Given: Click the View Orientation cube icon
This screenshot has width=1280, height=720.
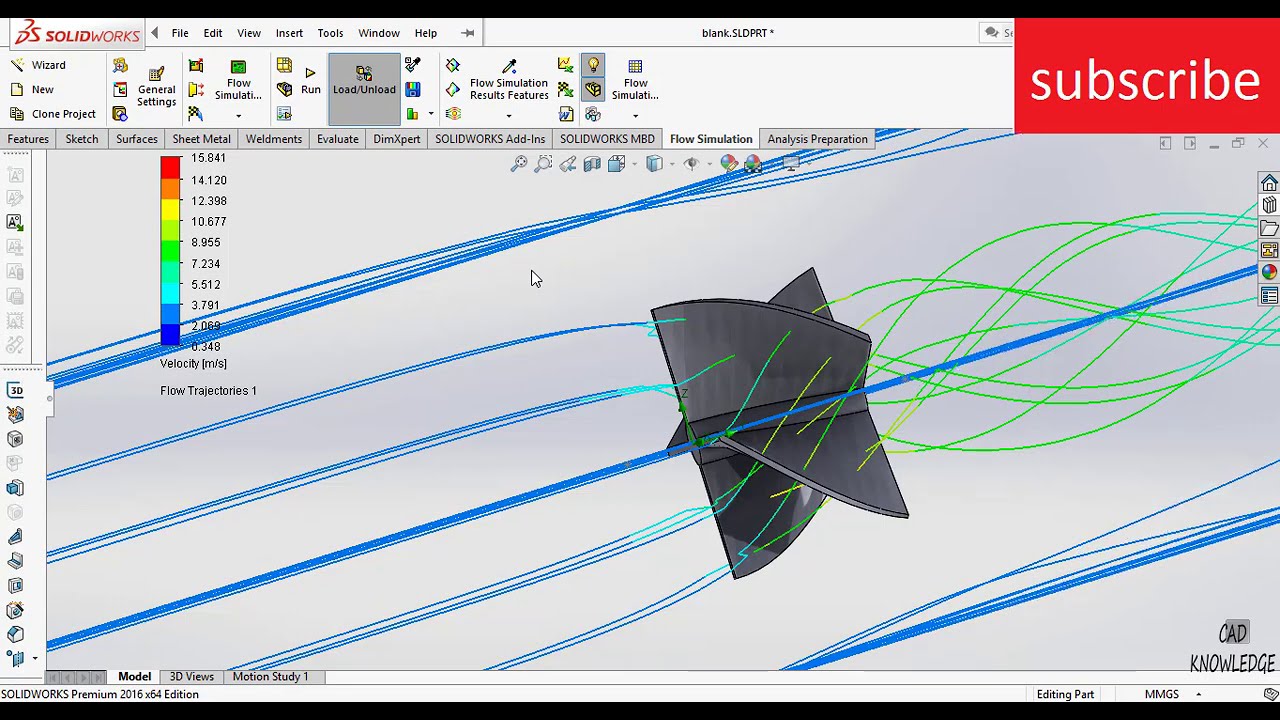Looking at the screenshot, I should (616, 164).
